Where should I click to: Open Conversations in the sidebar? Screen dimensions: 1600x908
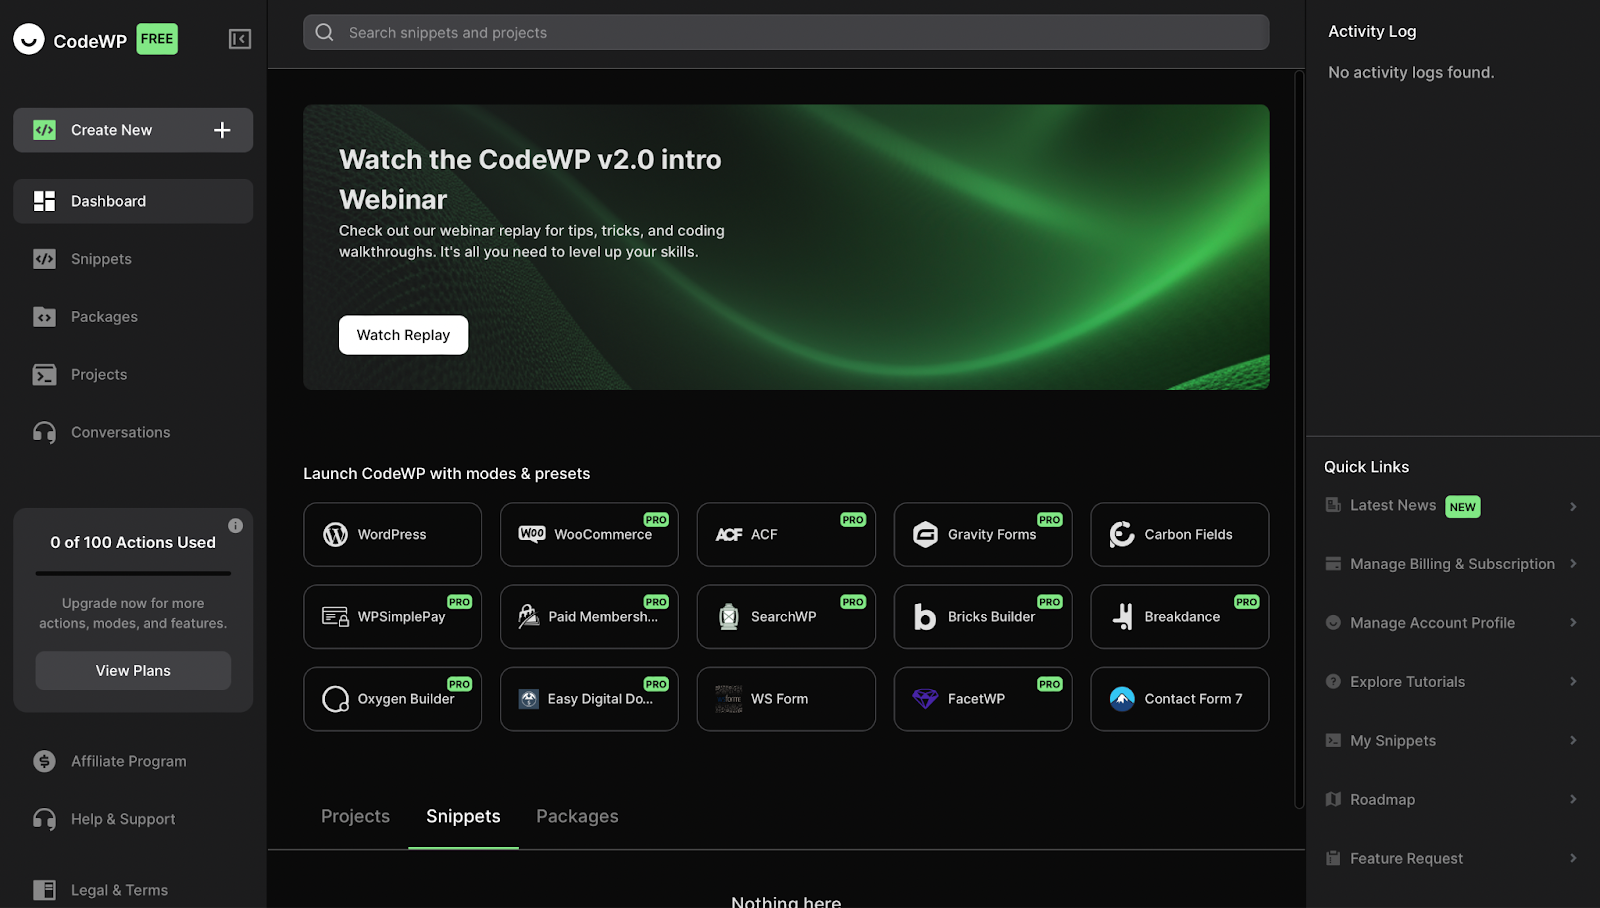[133, 432]
